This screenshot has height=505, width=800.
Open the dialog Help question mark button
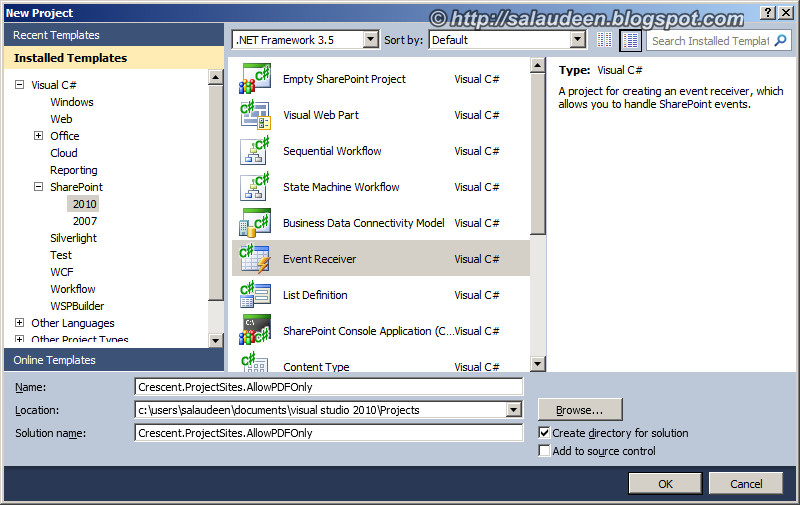pos(768,13)
